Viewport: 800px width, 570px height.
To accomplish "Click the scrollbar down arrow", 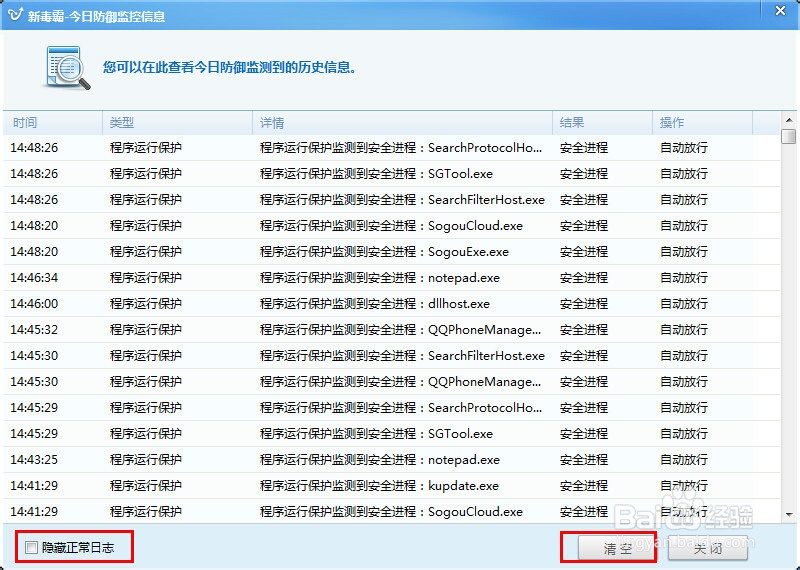I will 789,514.
